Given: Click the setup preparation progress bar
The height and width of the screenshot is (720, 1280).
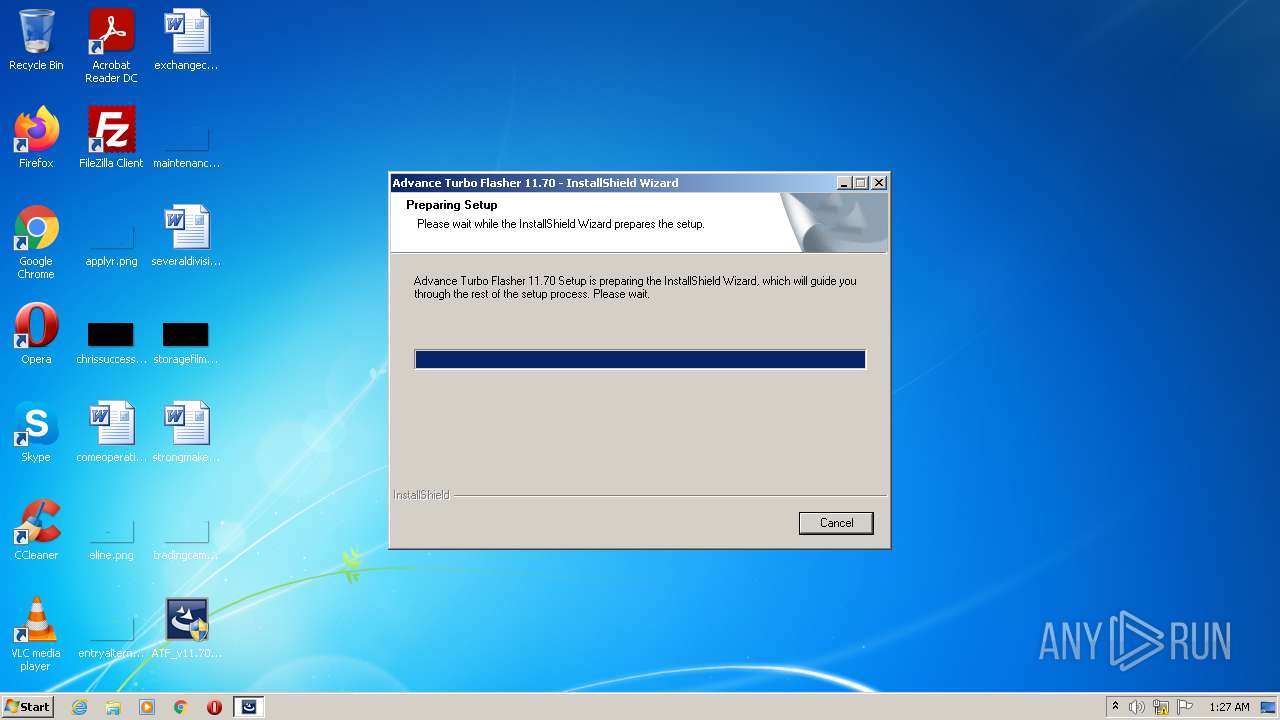Looking at the screenshot, I should click(640, 359).
